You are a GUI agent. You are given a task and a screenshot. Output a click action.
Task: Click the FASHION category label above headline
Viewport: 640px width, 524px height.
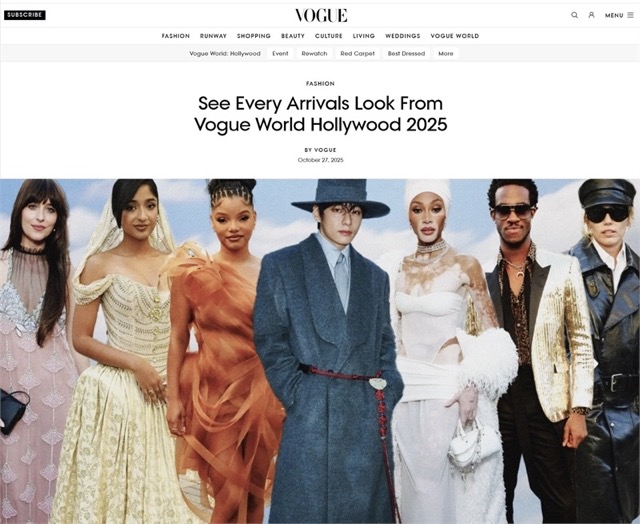(320, 84)
